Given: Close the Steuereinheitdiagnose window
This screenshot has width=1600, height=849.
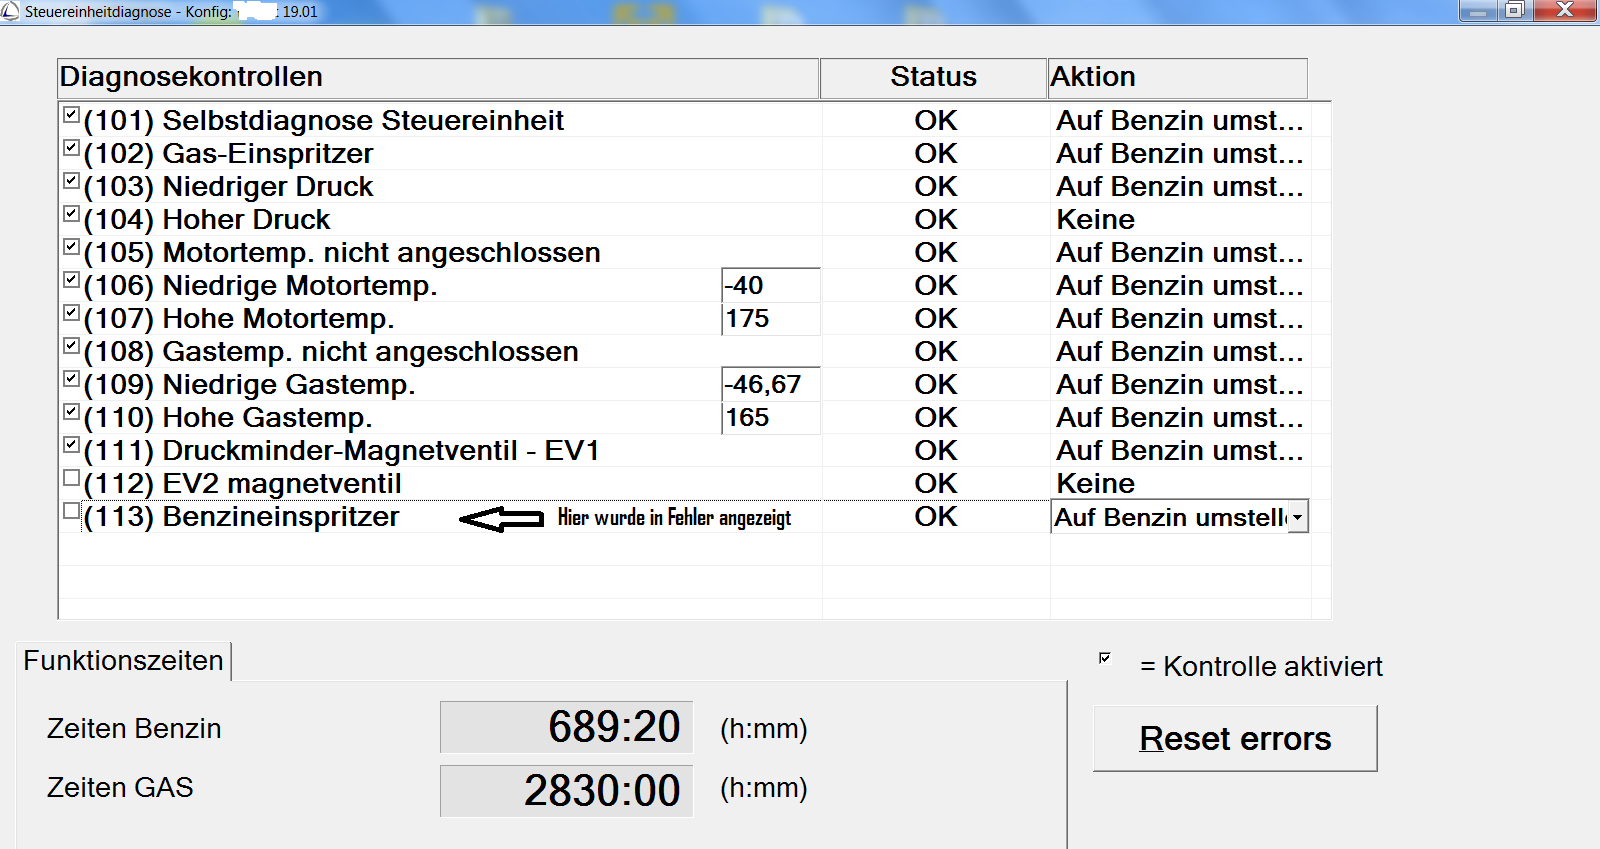Looking at the screenshot, I should coord(1565,11).
